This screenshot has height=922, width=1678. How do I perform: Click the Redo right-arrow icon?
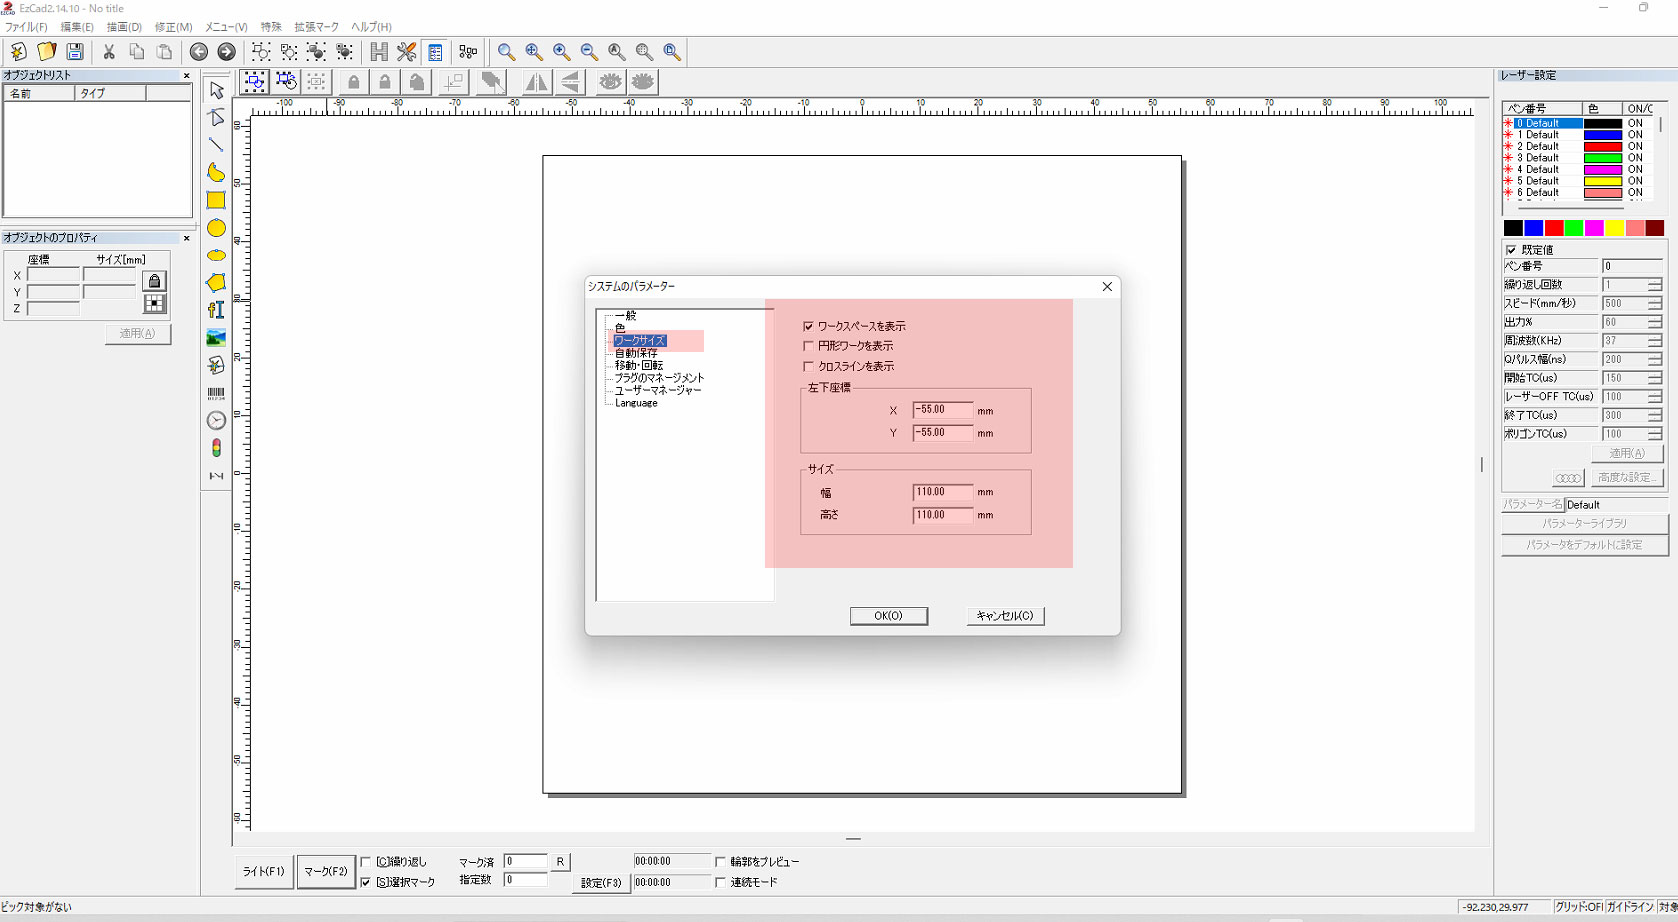pos(227,52)
